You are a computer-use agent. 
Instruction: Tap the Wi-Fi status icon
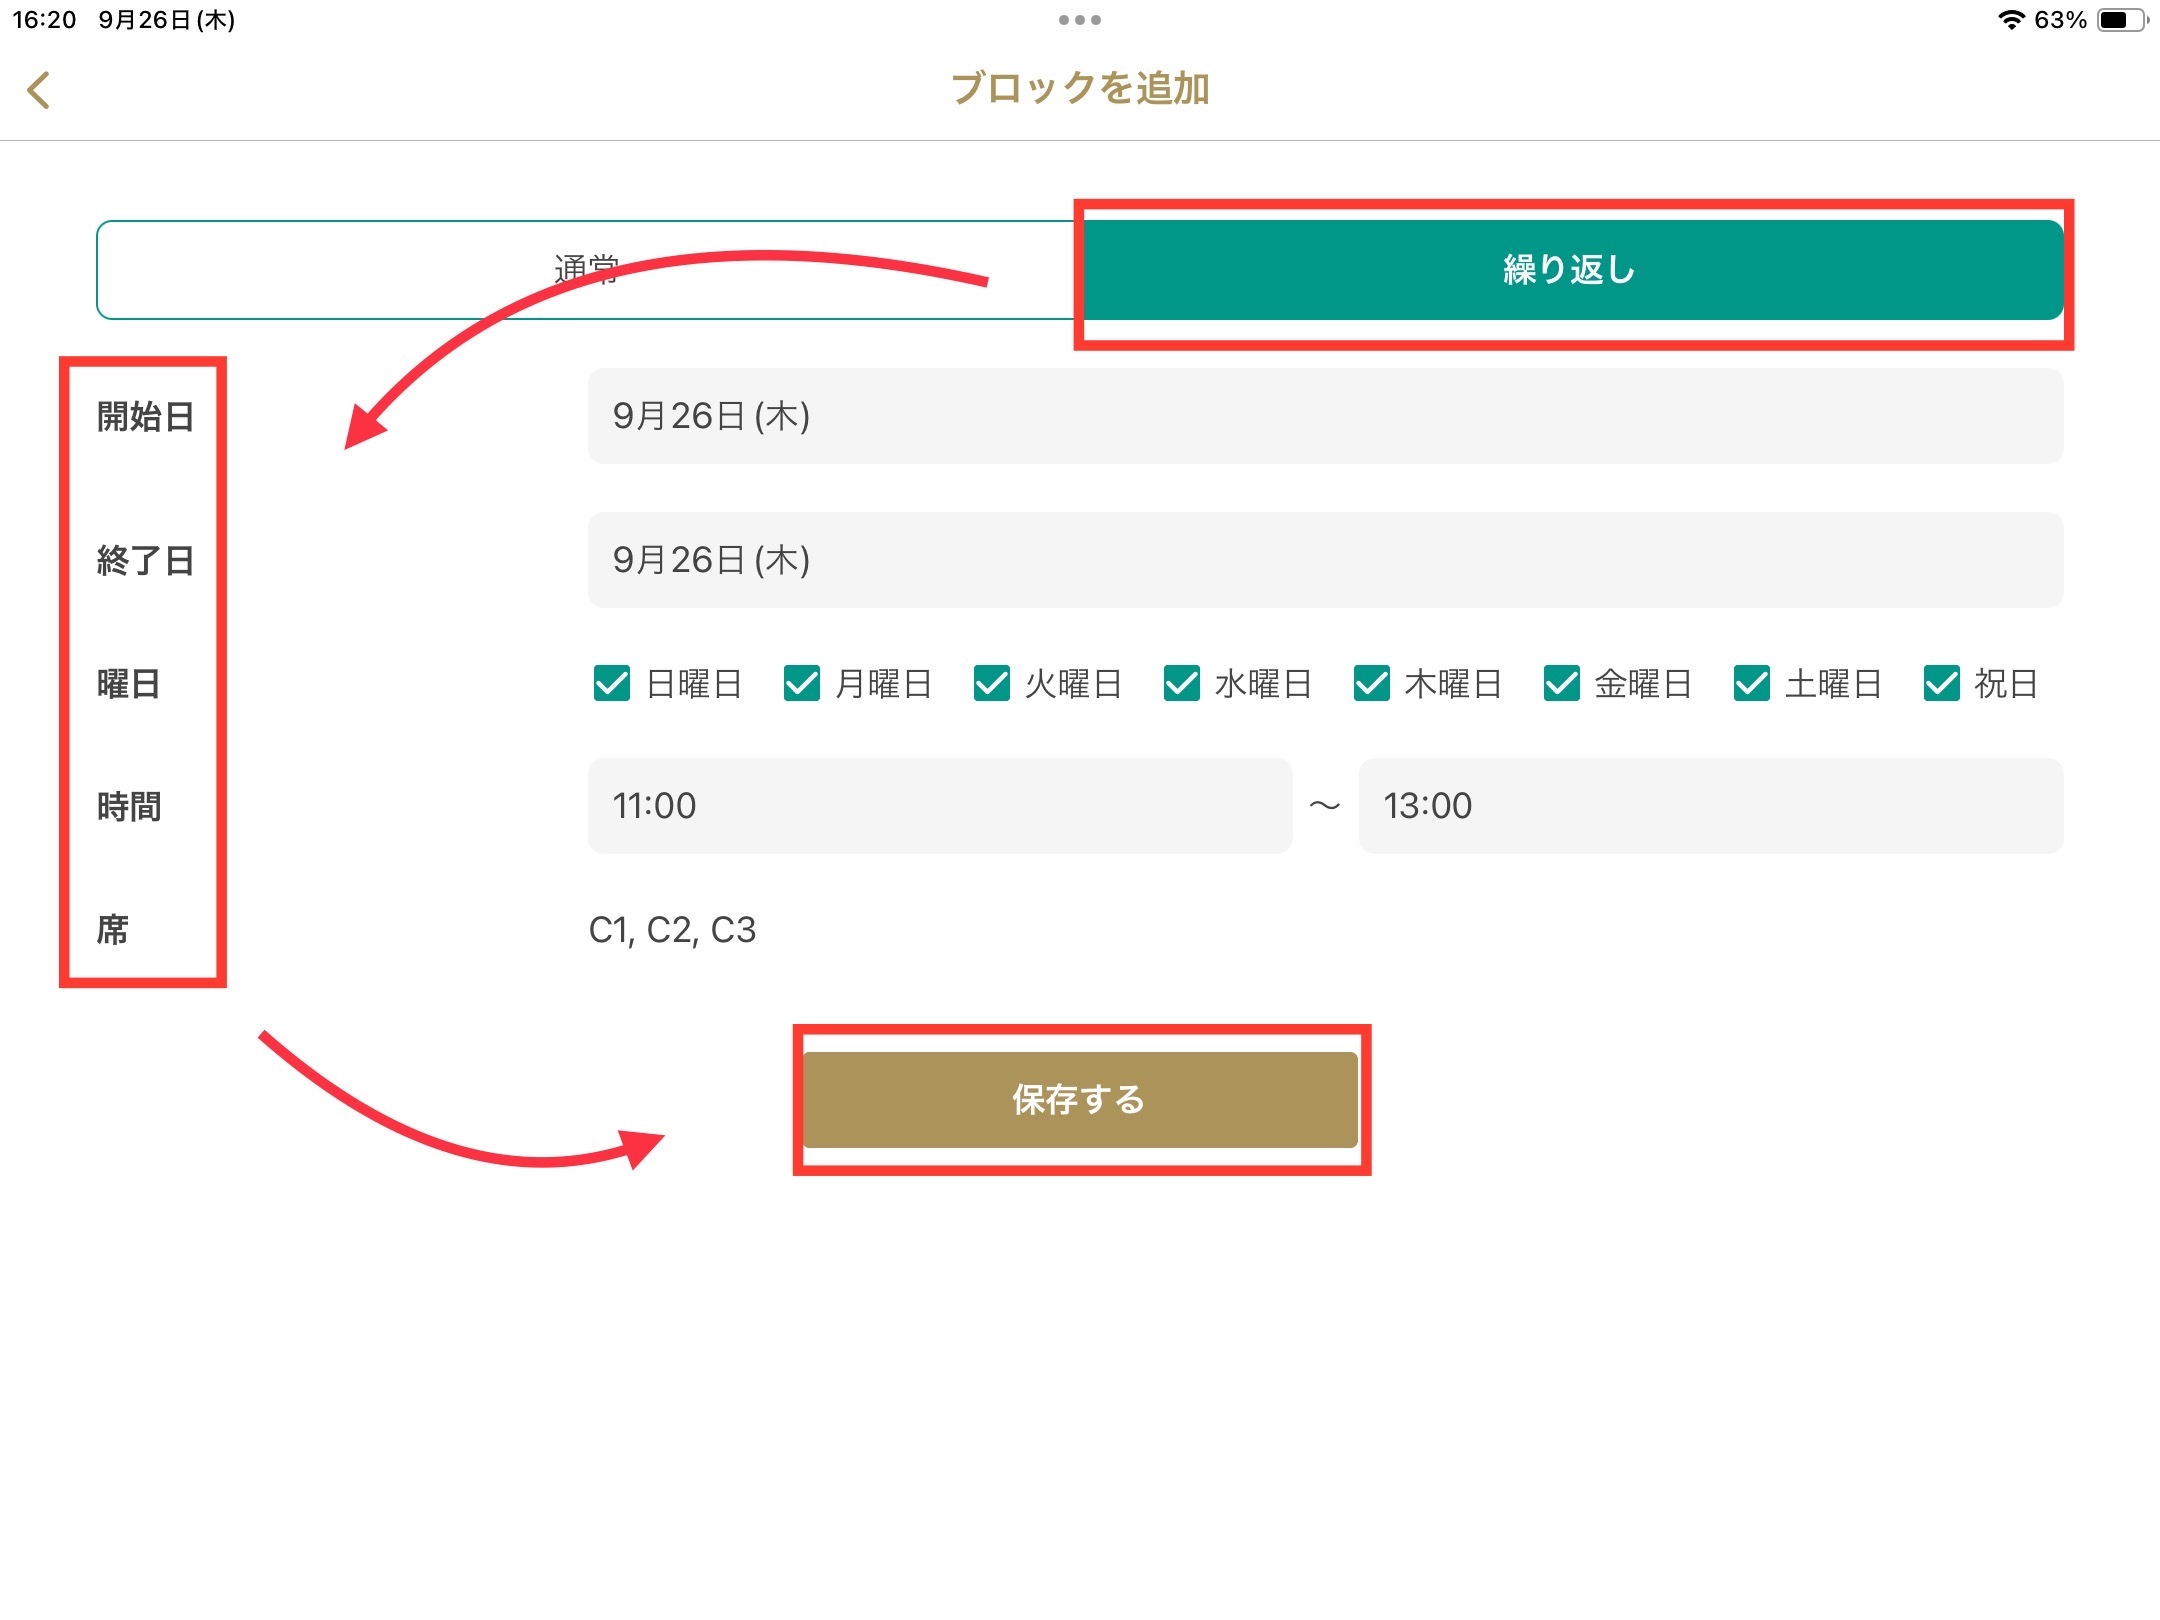tap(2011, 20)
